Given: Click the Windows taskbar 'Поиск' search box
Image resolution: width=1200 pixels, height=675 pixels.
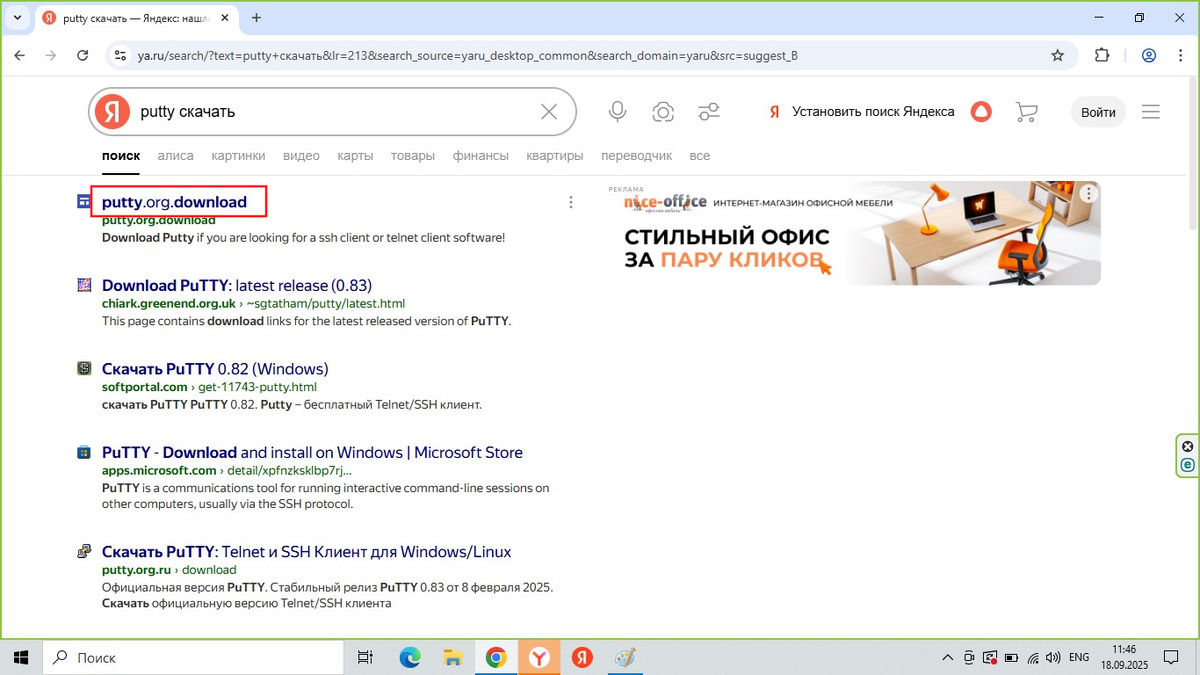Looking at the screenshot, I should tap(193, 657).
